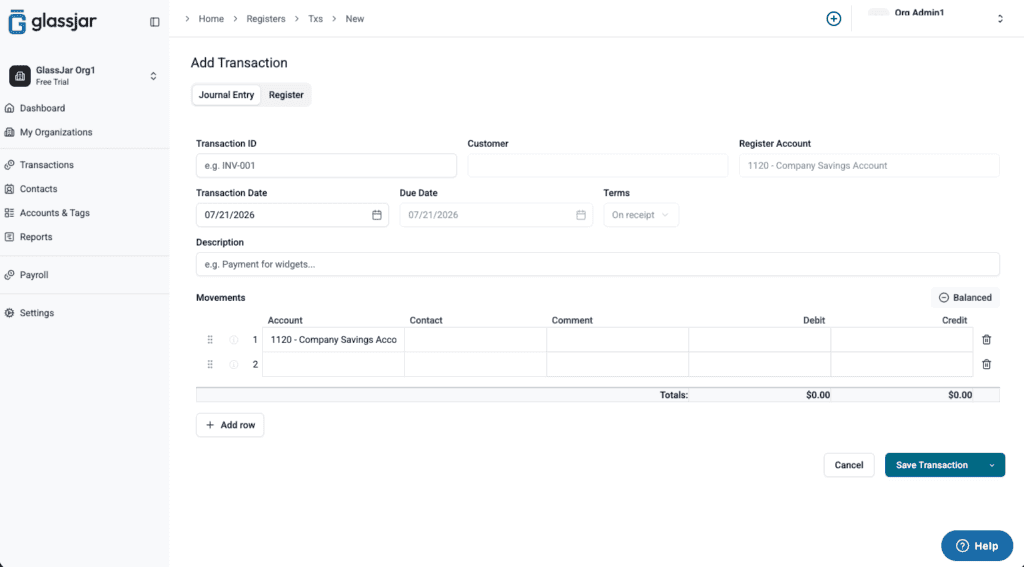Click the row 2 Account cell
The image size is (1024, 567).
point(333,364)
